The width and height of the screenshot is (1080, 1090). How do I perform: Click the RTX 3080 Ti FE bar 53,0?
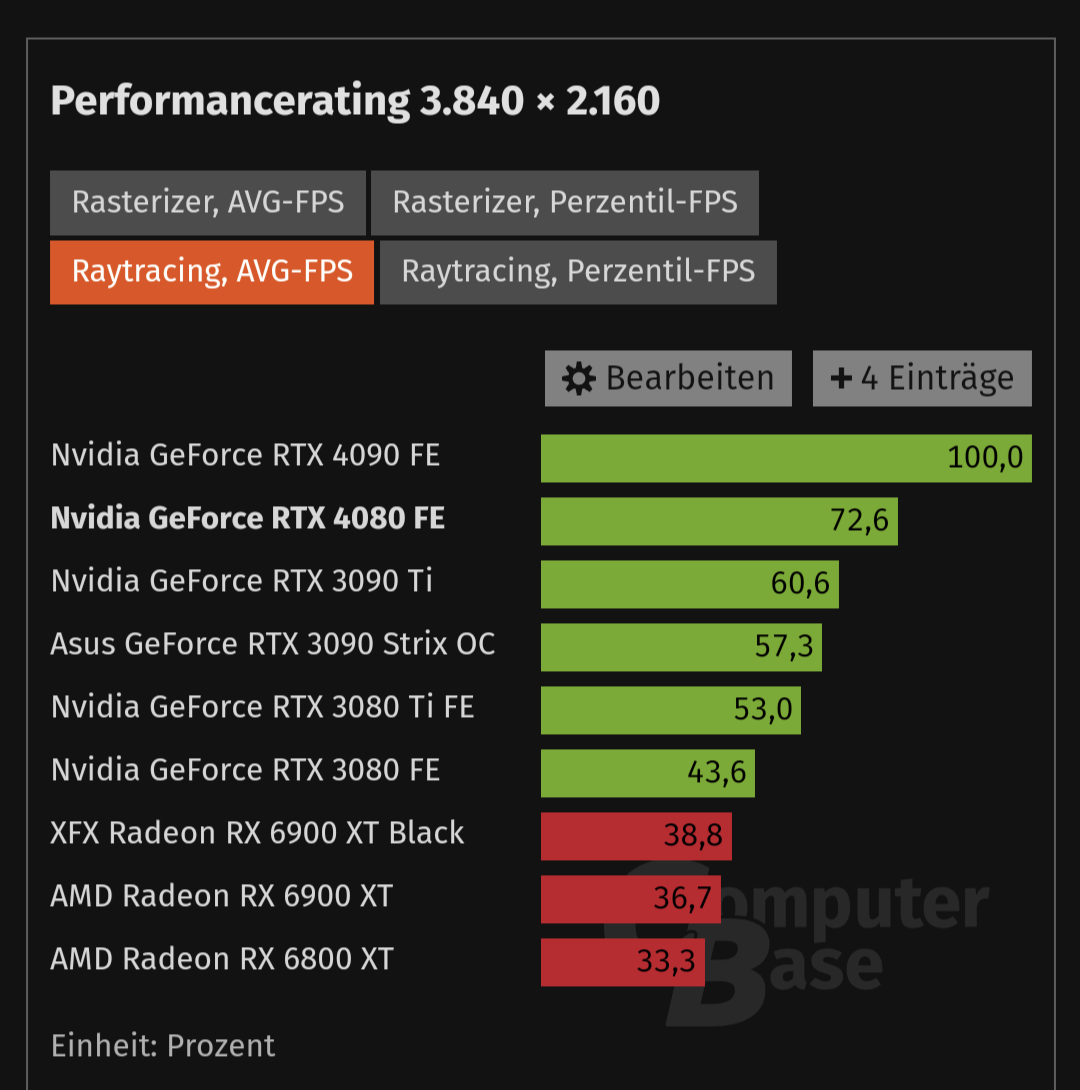[x=671, y=710]
